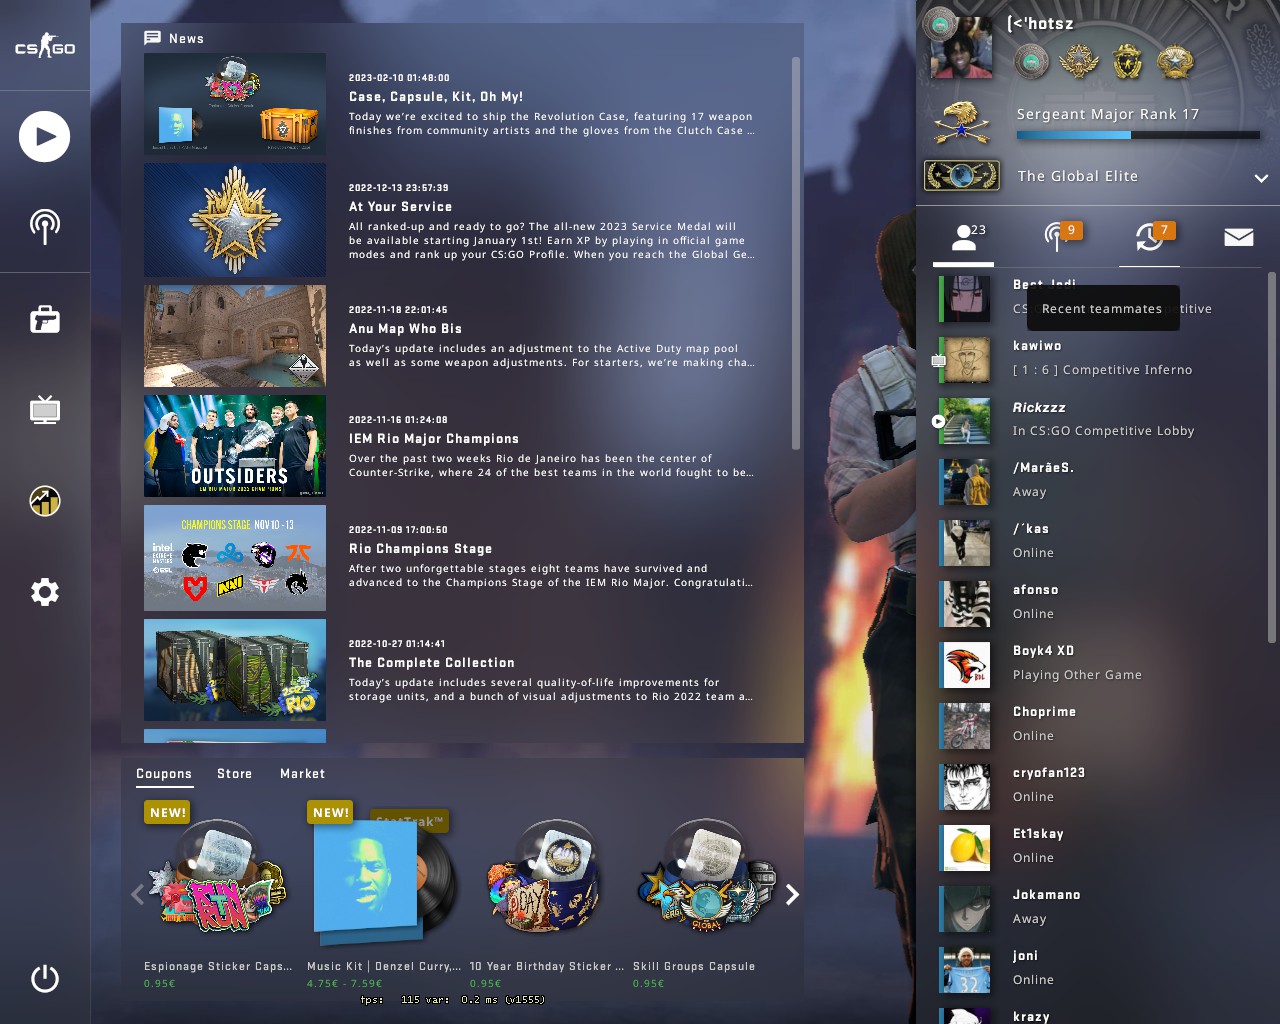Click the 2023 Service Medal news thumbnail

point(235,220)
